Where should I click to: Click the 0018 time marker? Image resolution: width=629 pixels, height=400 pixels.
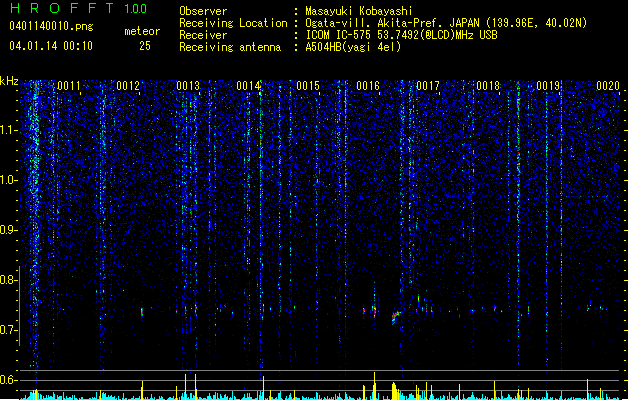[488, 86]
